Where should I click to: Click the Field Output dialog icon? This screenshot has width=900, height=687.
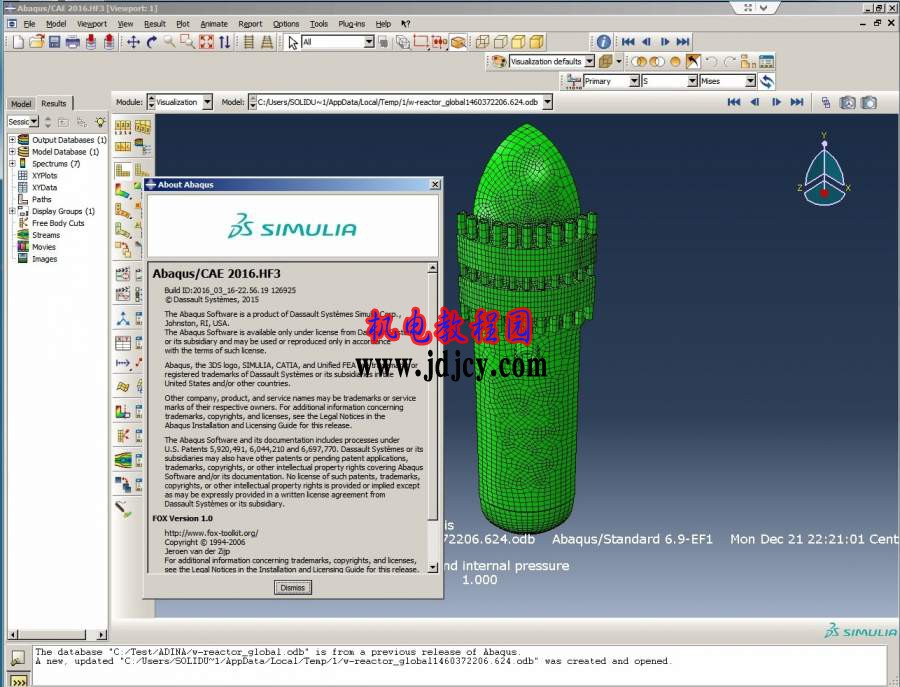coord(573,81)
